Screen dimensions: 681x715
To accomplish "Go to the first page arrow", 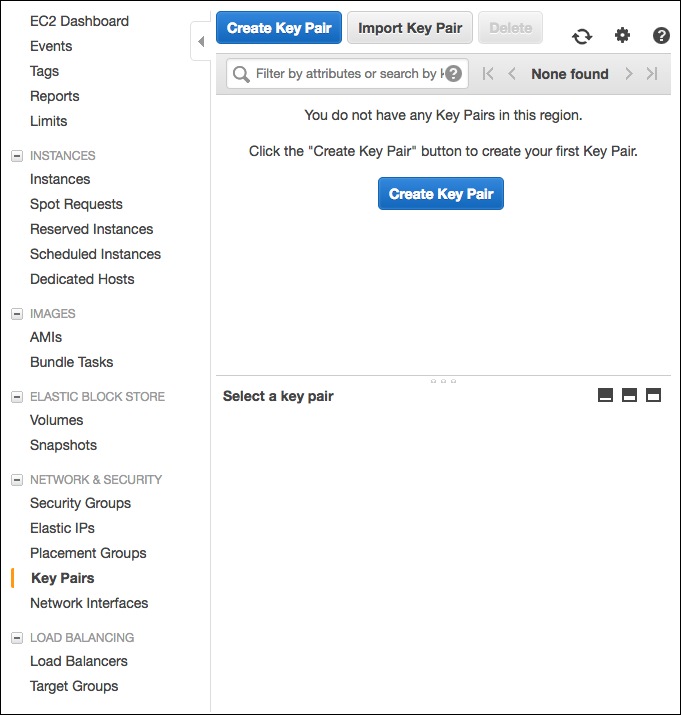I will 488,73.
